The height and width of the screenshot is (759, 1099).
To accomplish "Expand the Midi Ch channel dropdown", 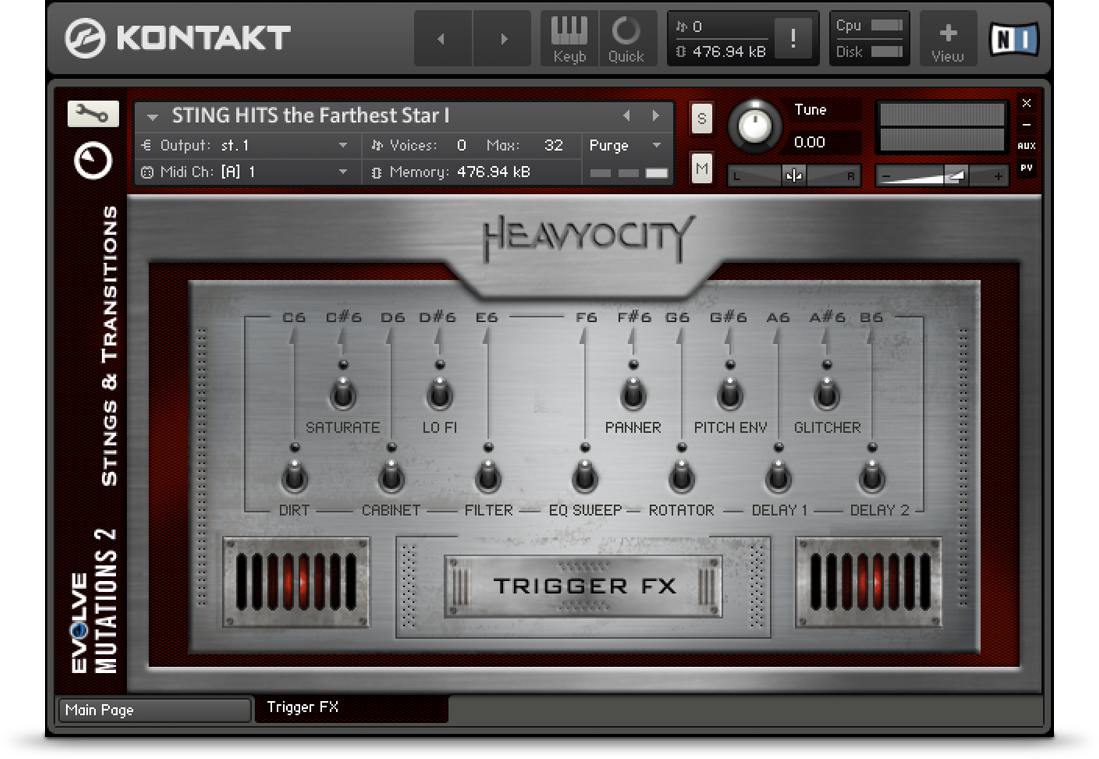I will pos(343,172).
